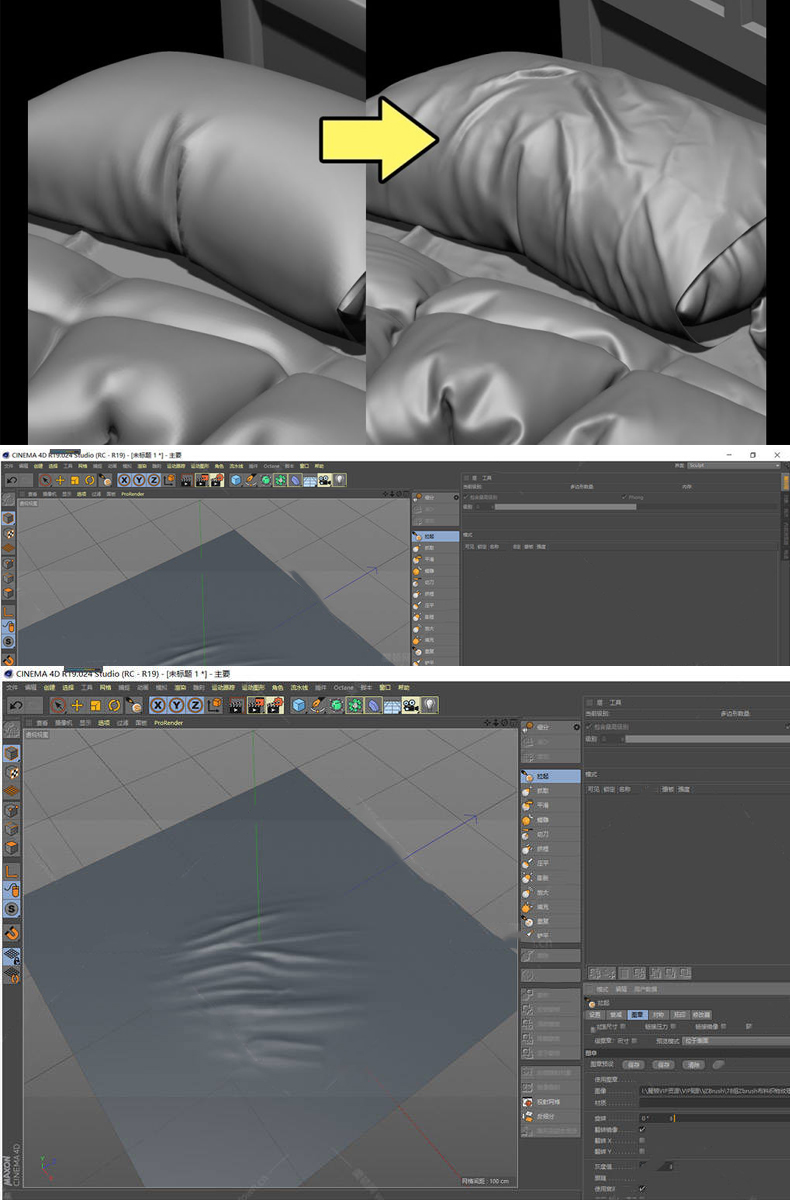
Task: Open 界面 layout dropdown in upper window
Action: [x=734, y=465]
